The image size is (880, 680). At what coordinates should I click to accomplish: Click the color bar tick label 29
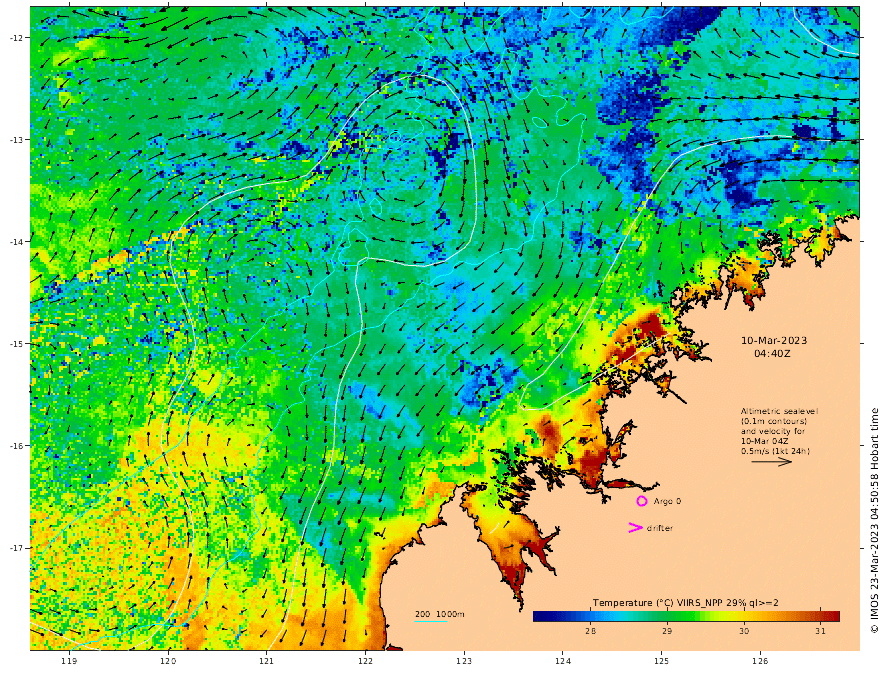tap(667, 631)
